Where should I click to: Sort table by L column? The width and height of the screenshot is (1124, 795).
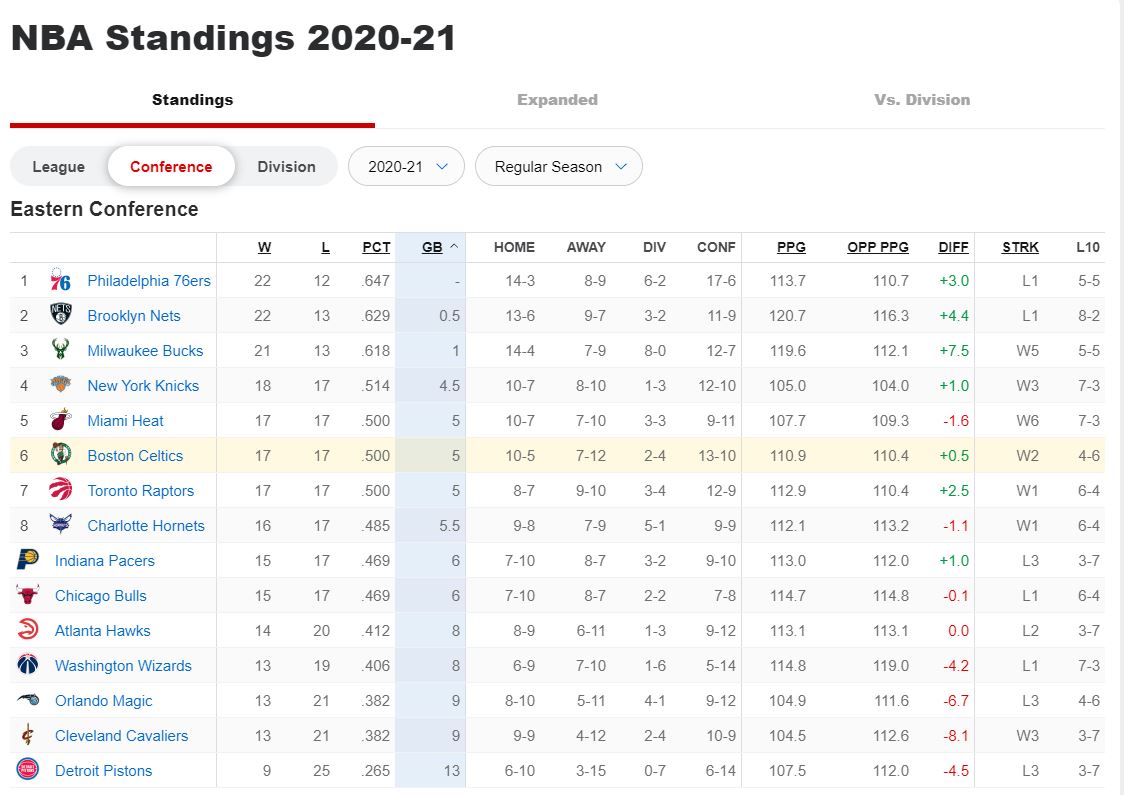[325, 247]
